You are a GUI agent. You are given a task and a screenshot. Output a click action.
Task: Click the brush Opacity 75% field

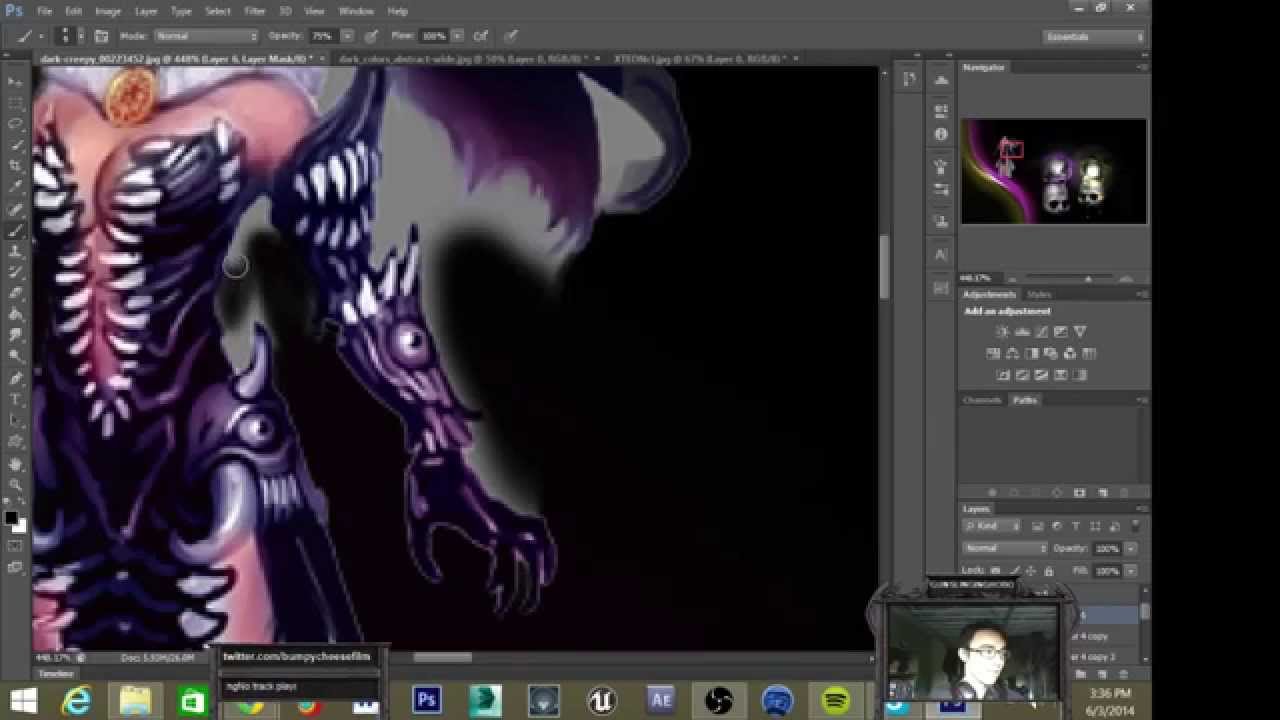coord(322,36)
